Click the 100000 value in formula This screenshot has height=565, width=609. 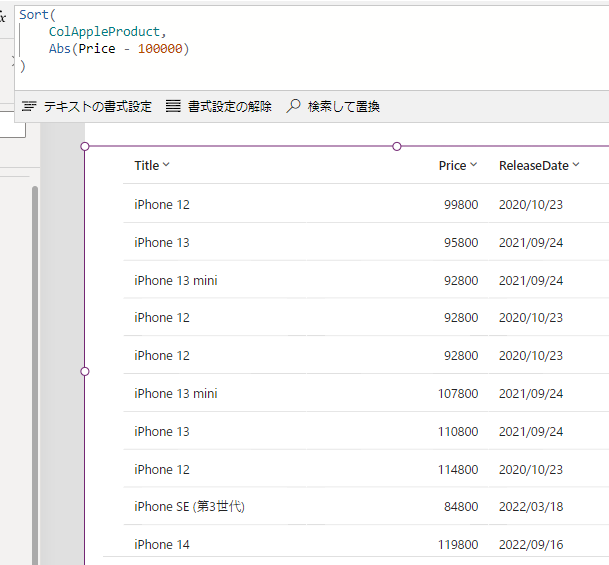tap(160, 49)
